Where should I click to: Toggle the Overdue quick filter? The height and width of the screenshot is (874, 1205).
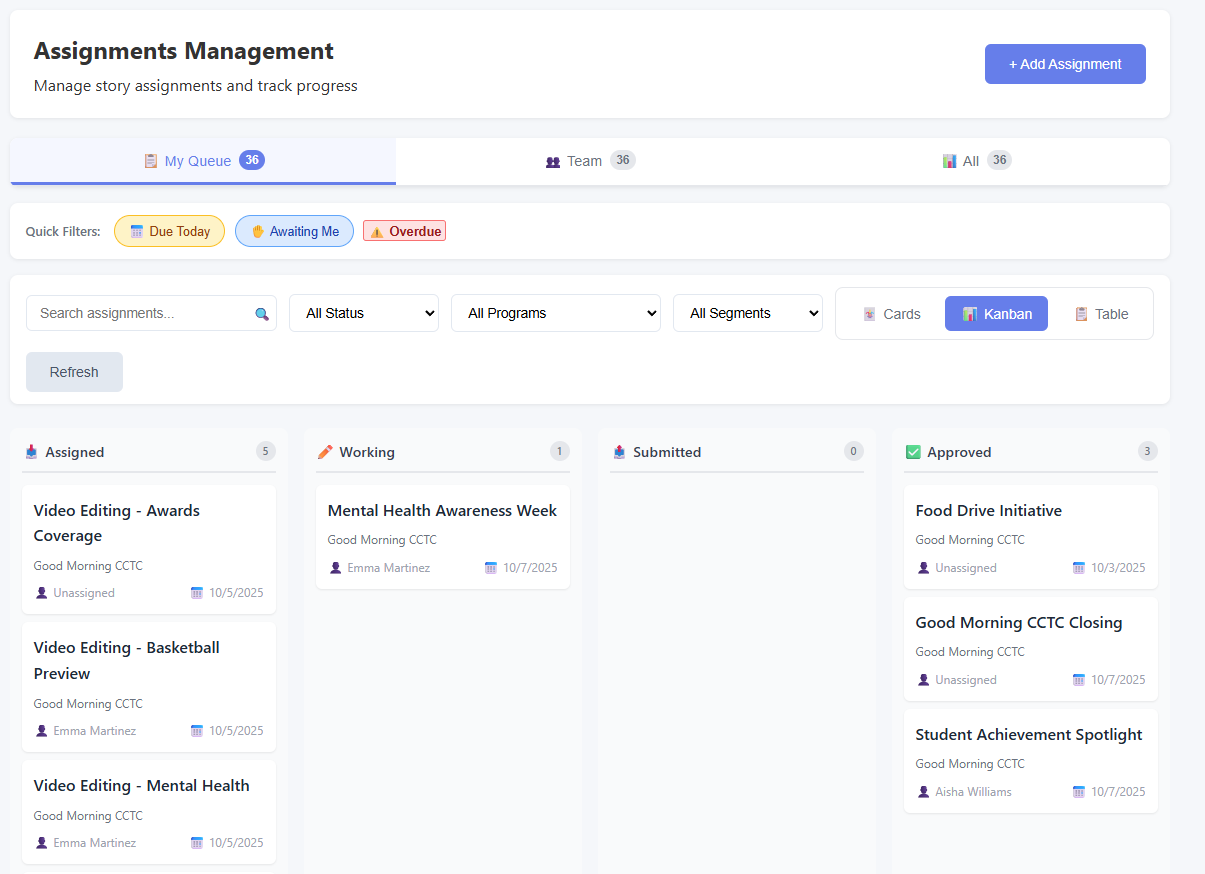pos(404,231)
